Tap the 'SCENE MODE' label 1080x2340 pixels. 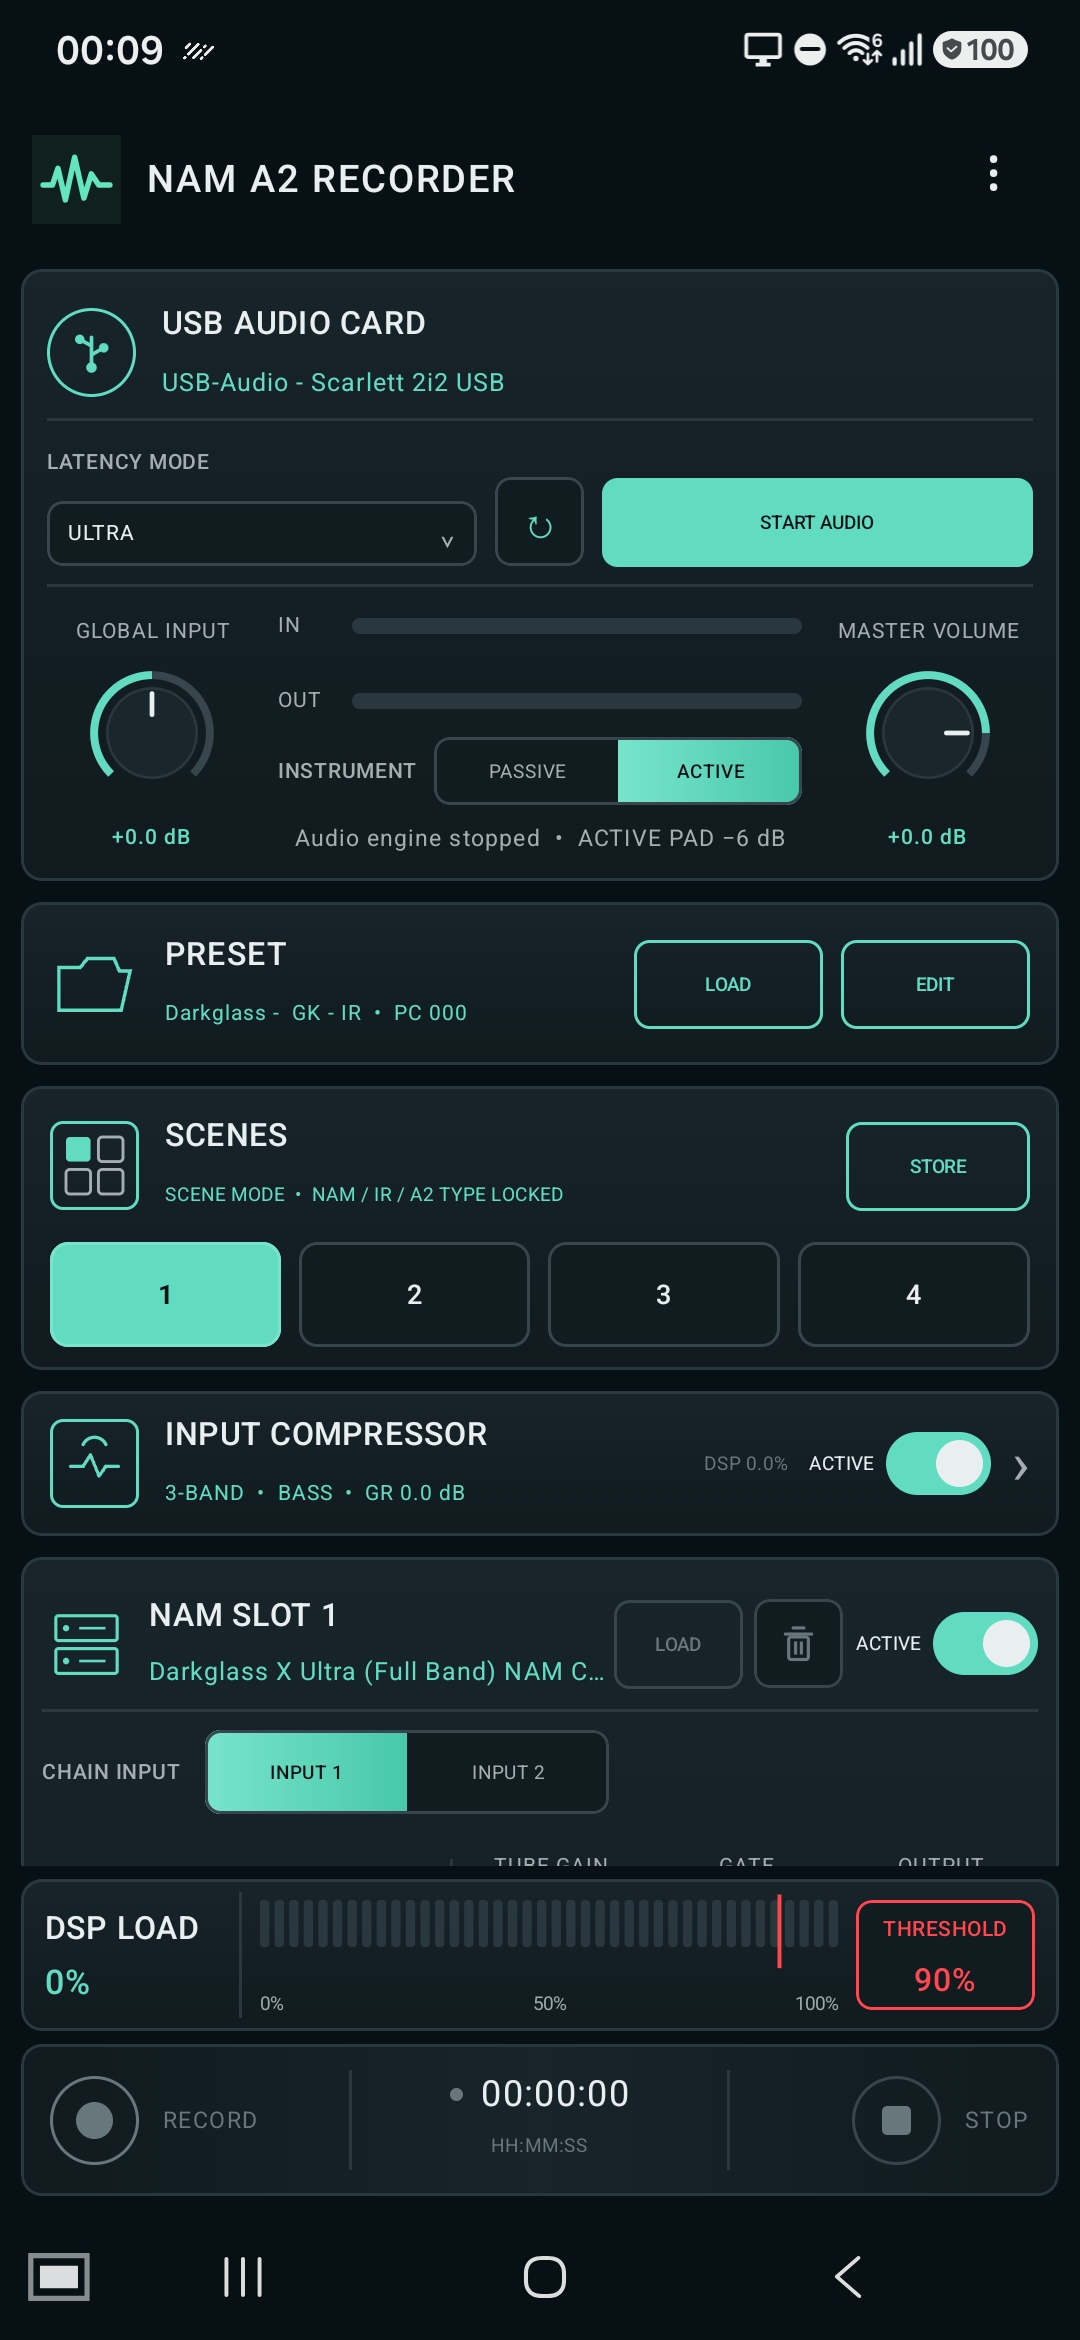pyautogui.click(x=225, y=1195)
